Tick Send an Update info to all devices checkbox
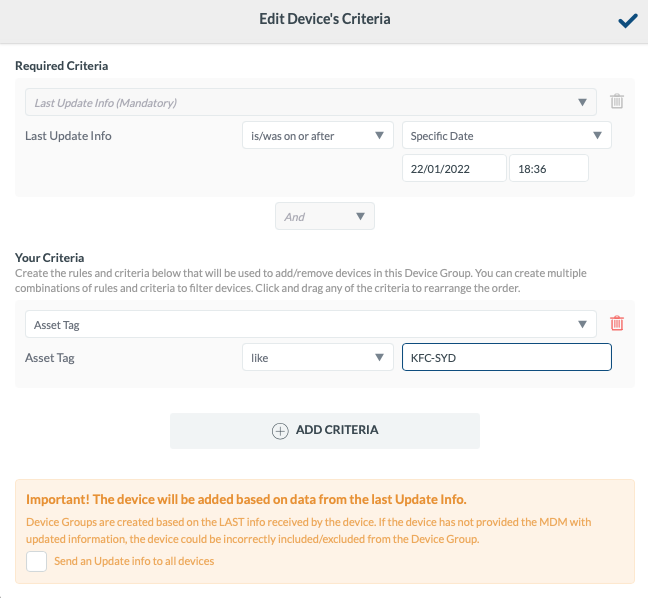 (36, 561)
